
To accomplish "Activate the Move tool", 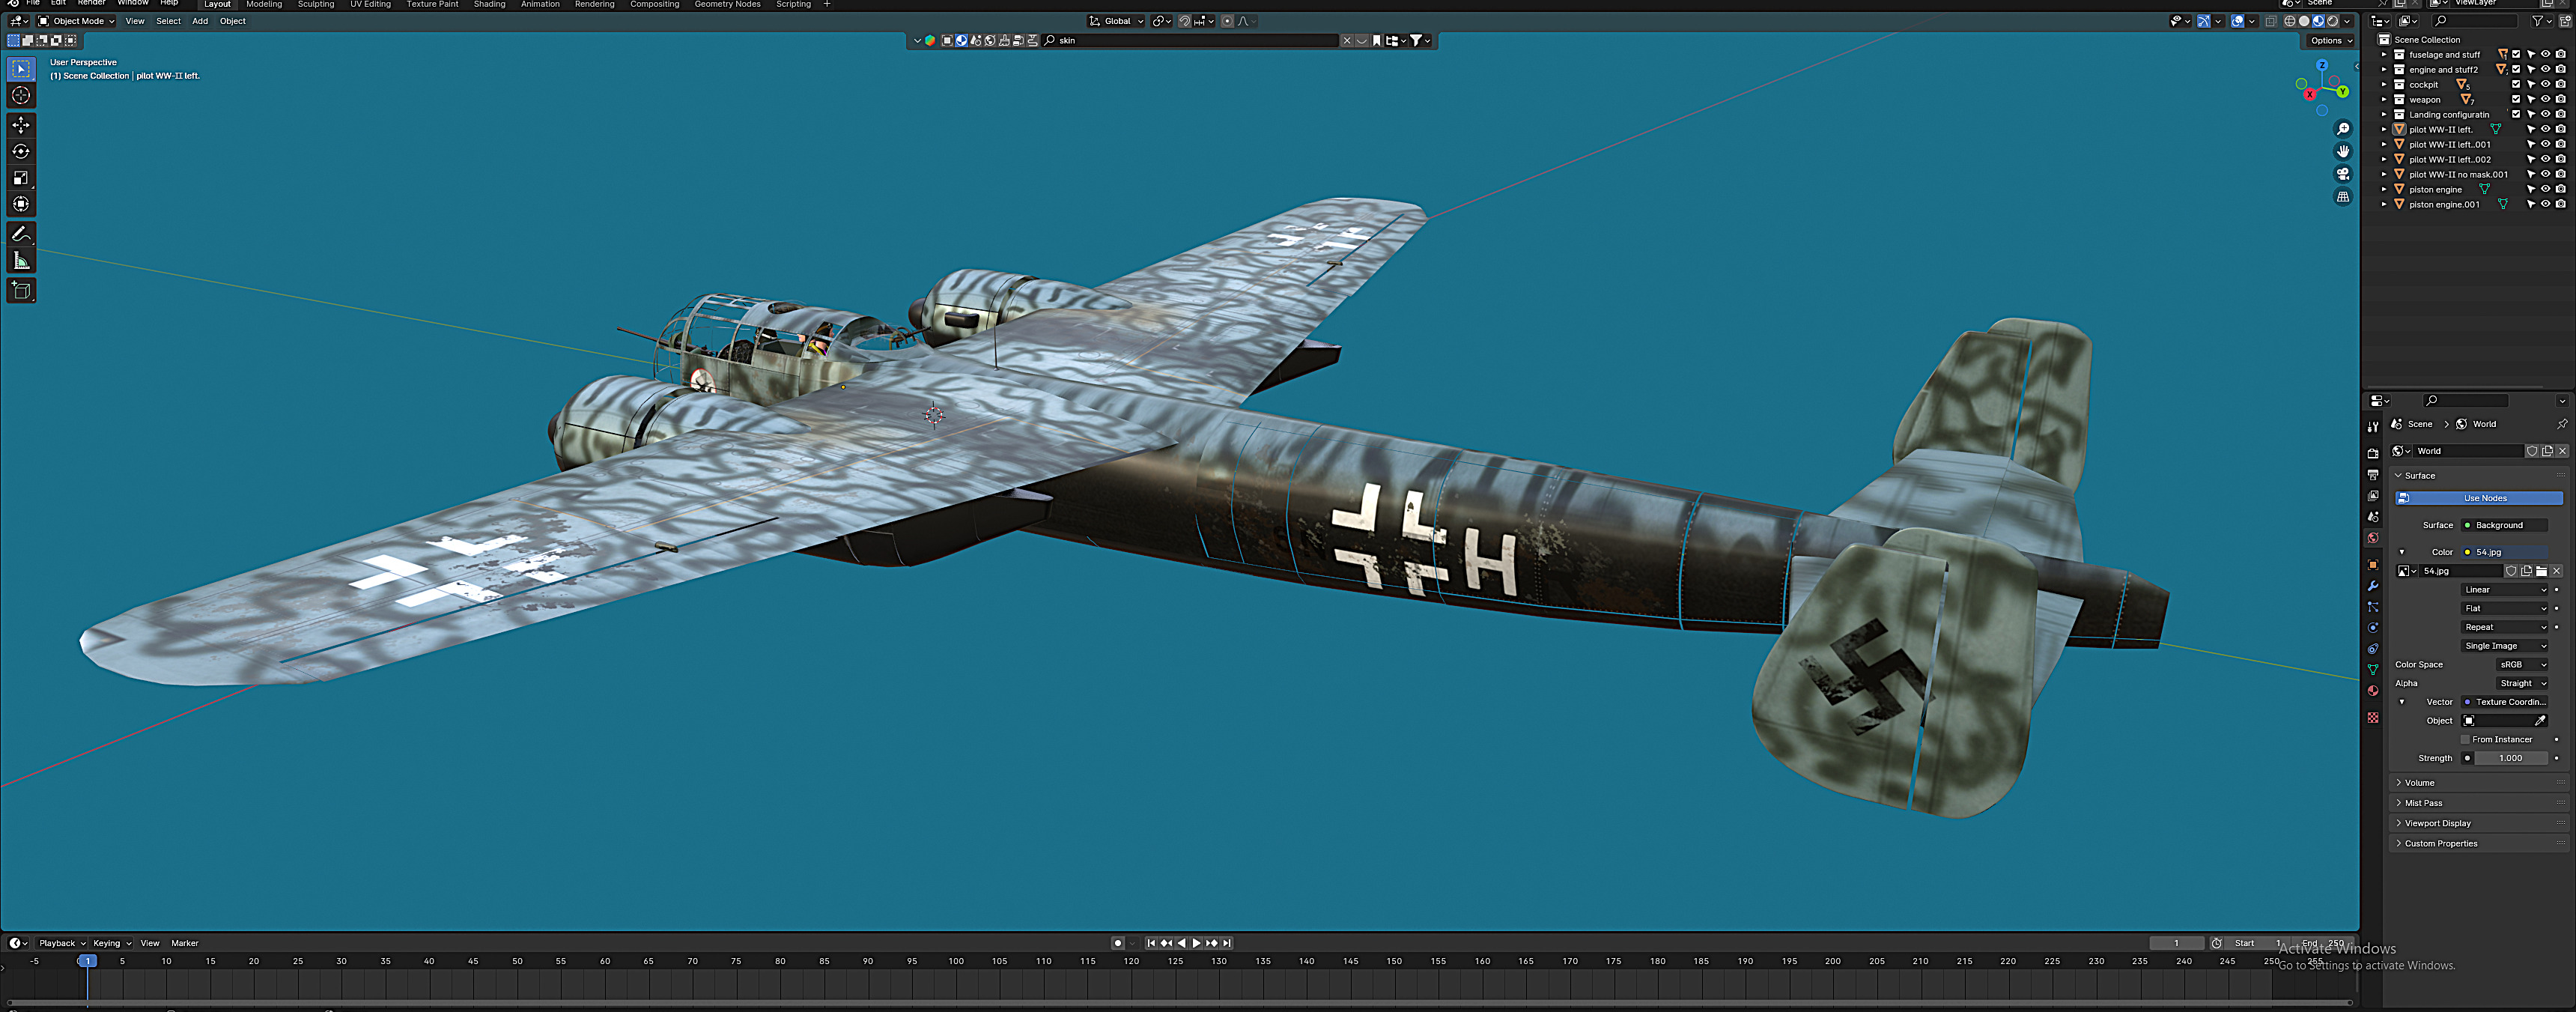I will click(x=21, y=125).
